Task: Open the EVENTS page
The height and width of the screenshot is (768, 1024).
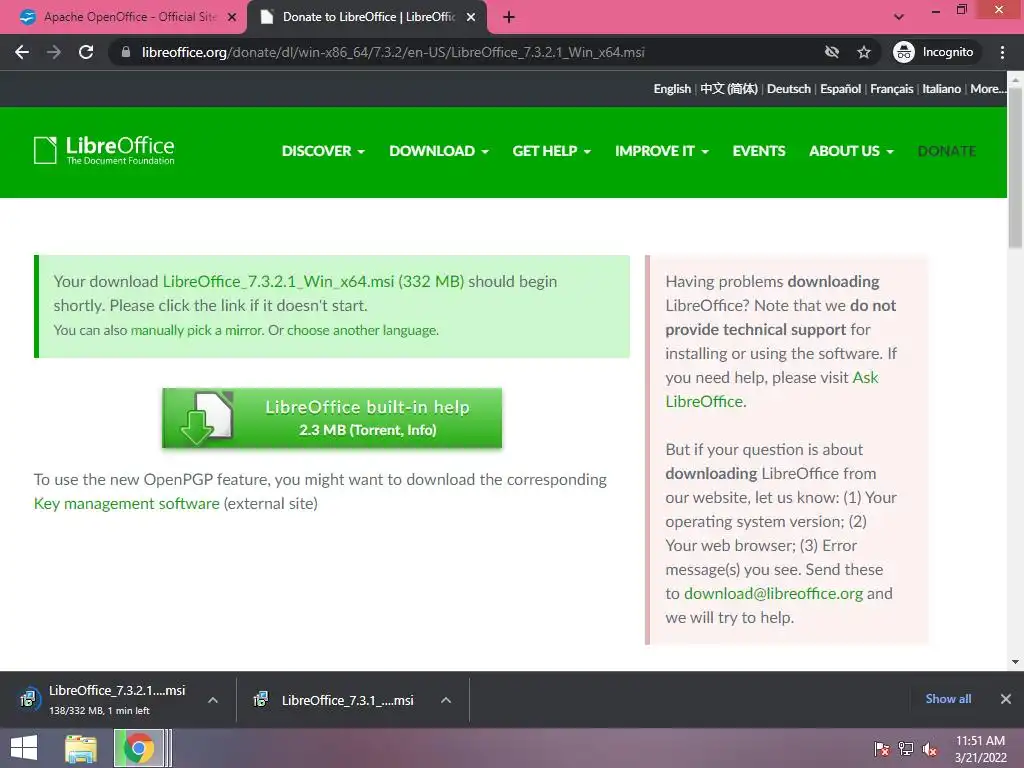Action: click(759, 151)
